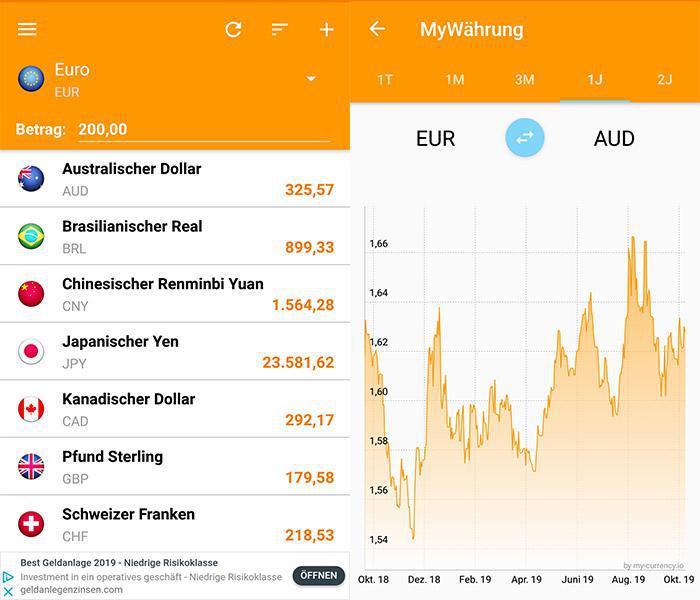Open the Best Geldanlage 2019 ad headline

[x=119, y=563]
